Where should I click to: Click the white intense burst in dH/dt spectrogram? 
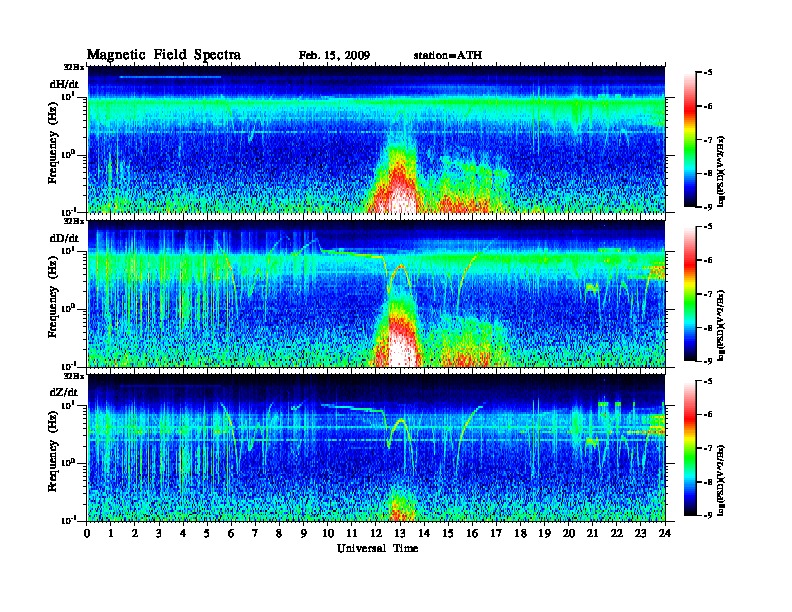pyautogui.click(x=401, y=199)
